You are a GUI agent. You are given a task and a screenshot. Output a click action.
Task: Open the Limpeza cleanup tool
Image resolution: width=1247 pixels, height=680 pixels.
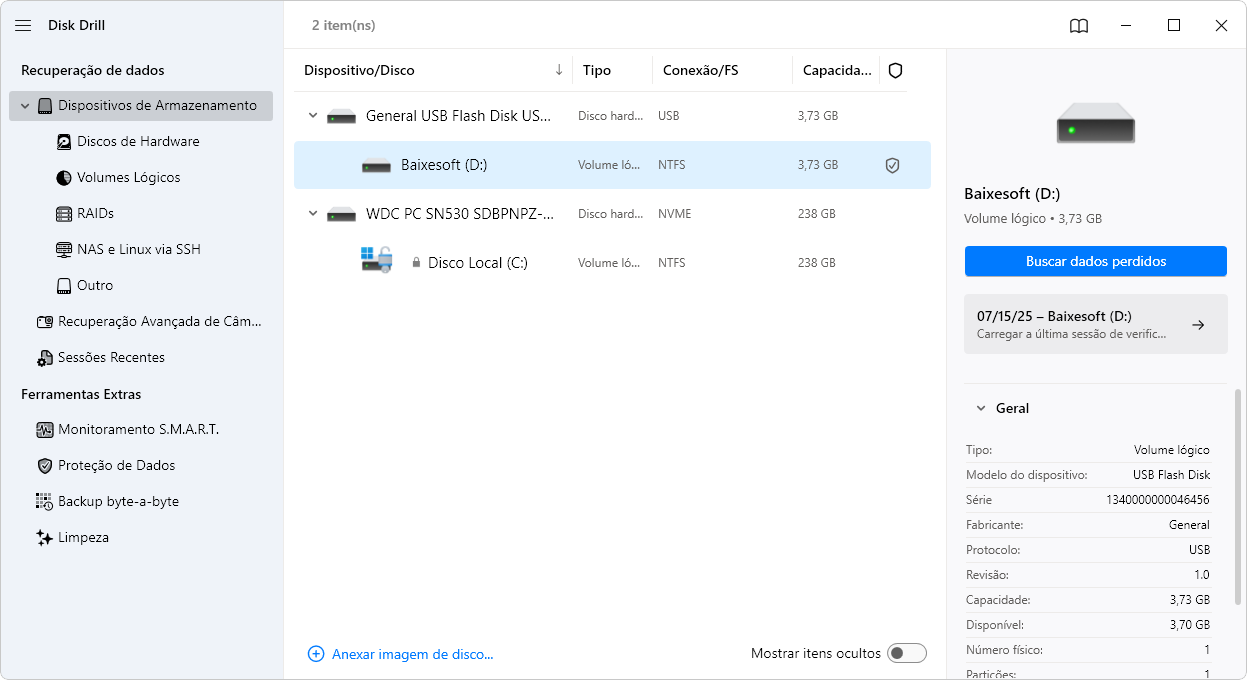(83, 537)
